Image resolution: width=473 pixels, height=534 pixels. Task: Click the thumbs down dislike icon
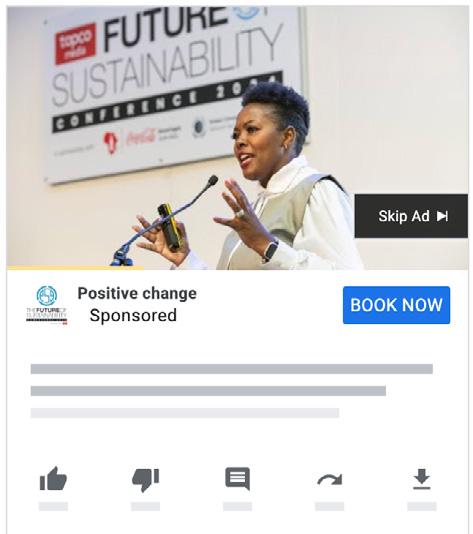[145, 480]
